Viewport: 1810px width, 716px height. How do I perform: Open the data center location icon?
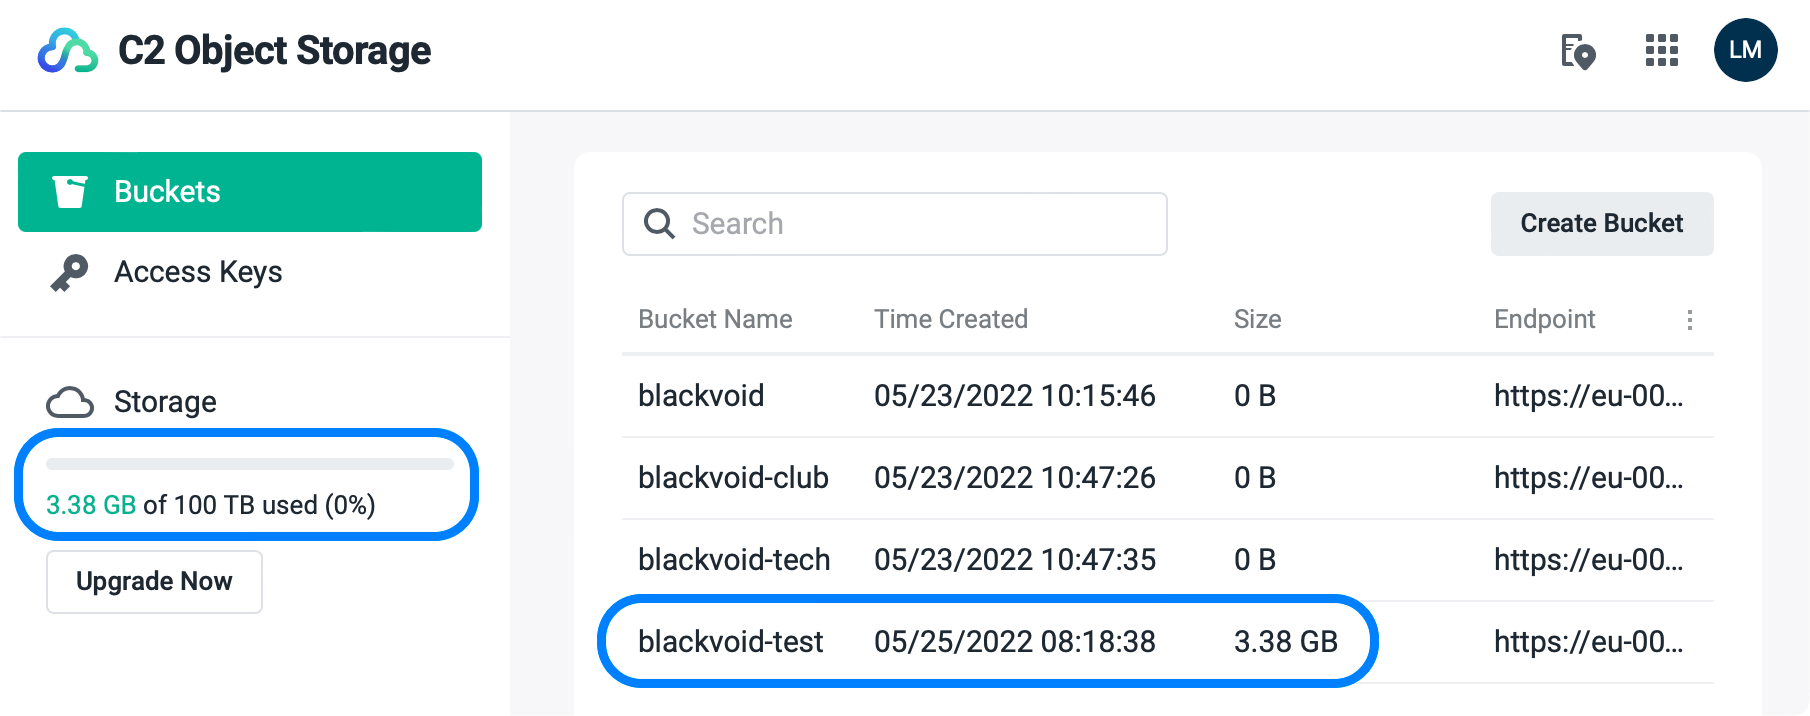tap(1578, 51)
